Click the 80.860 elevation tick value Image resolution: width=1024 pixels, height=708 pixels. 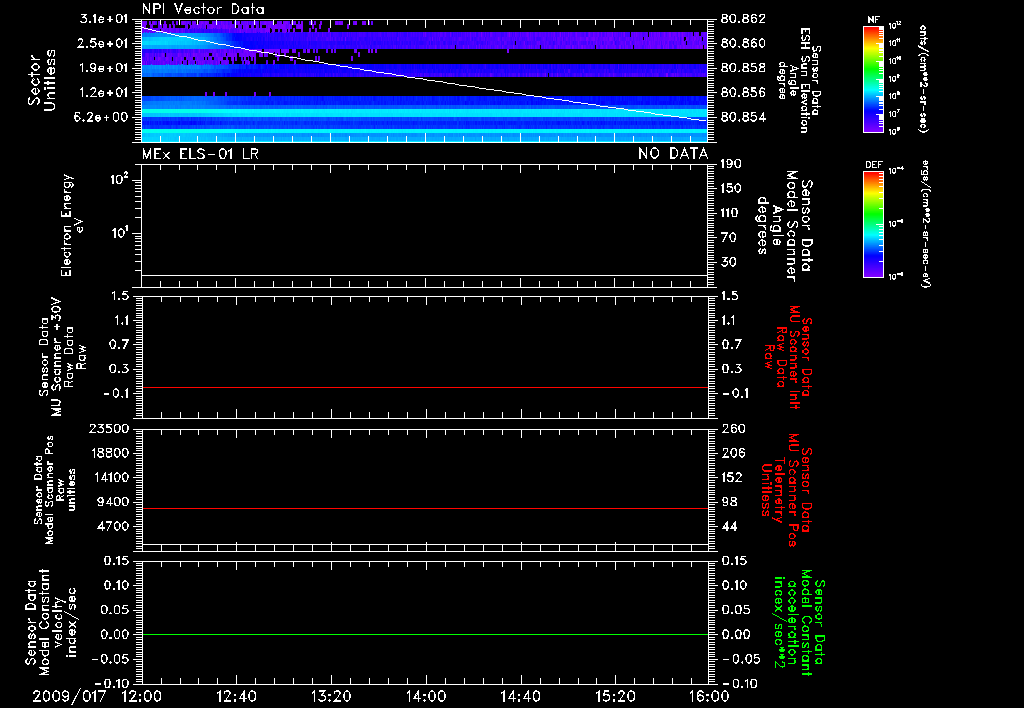tap(743, 43)
